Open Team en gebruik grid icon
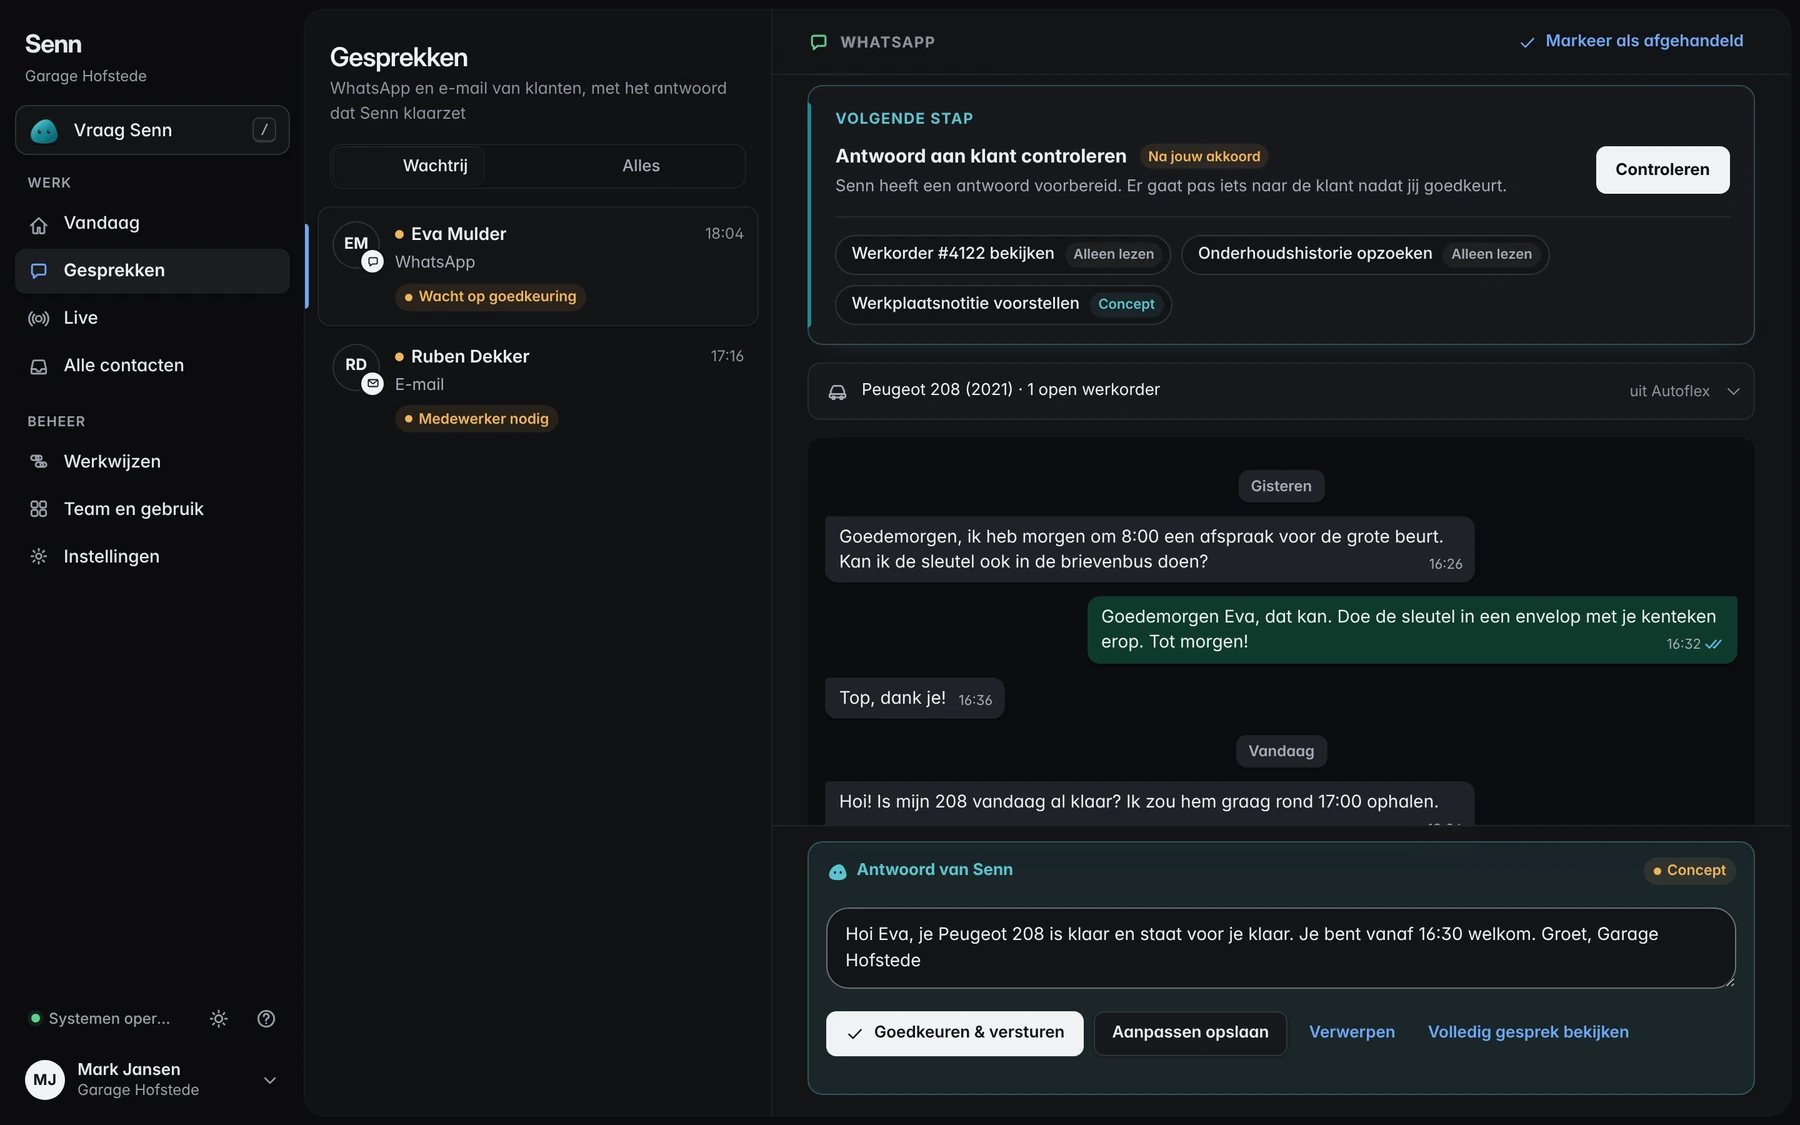Image resolution: width=1800 pixels, height=1125 pixels. (x=39, y=509)
